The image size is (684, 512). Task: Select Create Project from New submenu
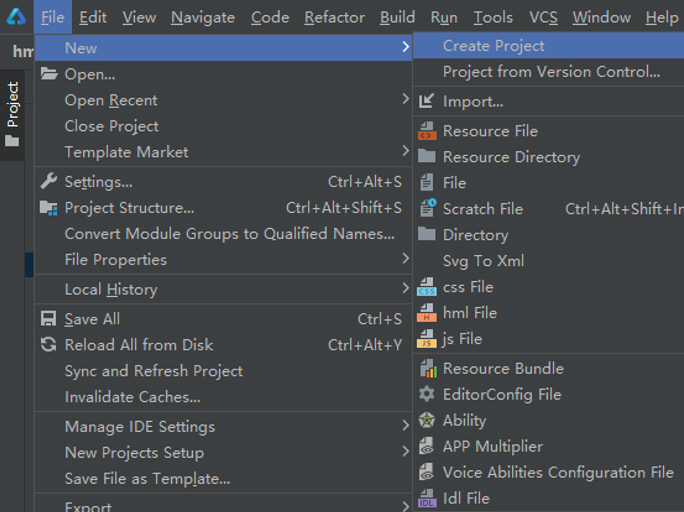pos(494,46)
